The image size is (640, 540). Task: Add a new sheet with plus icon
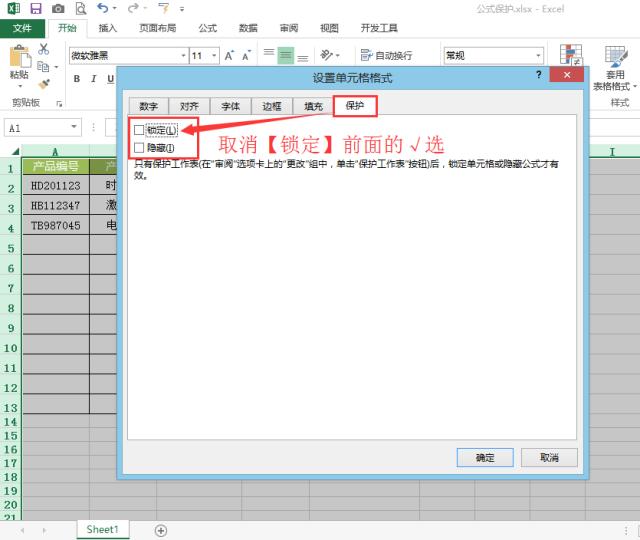click(x=161, y=531)
